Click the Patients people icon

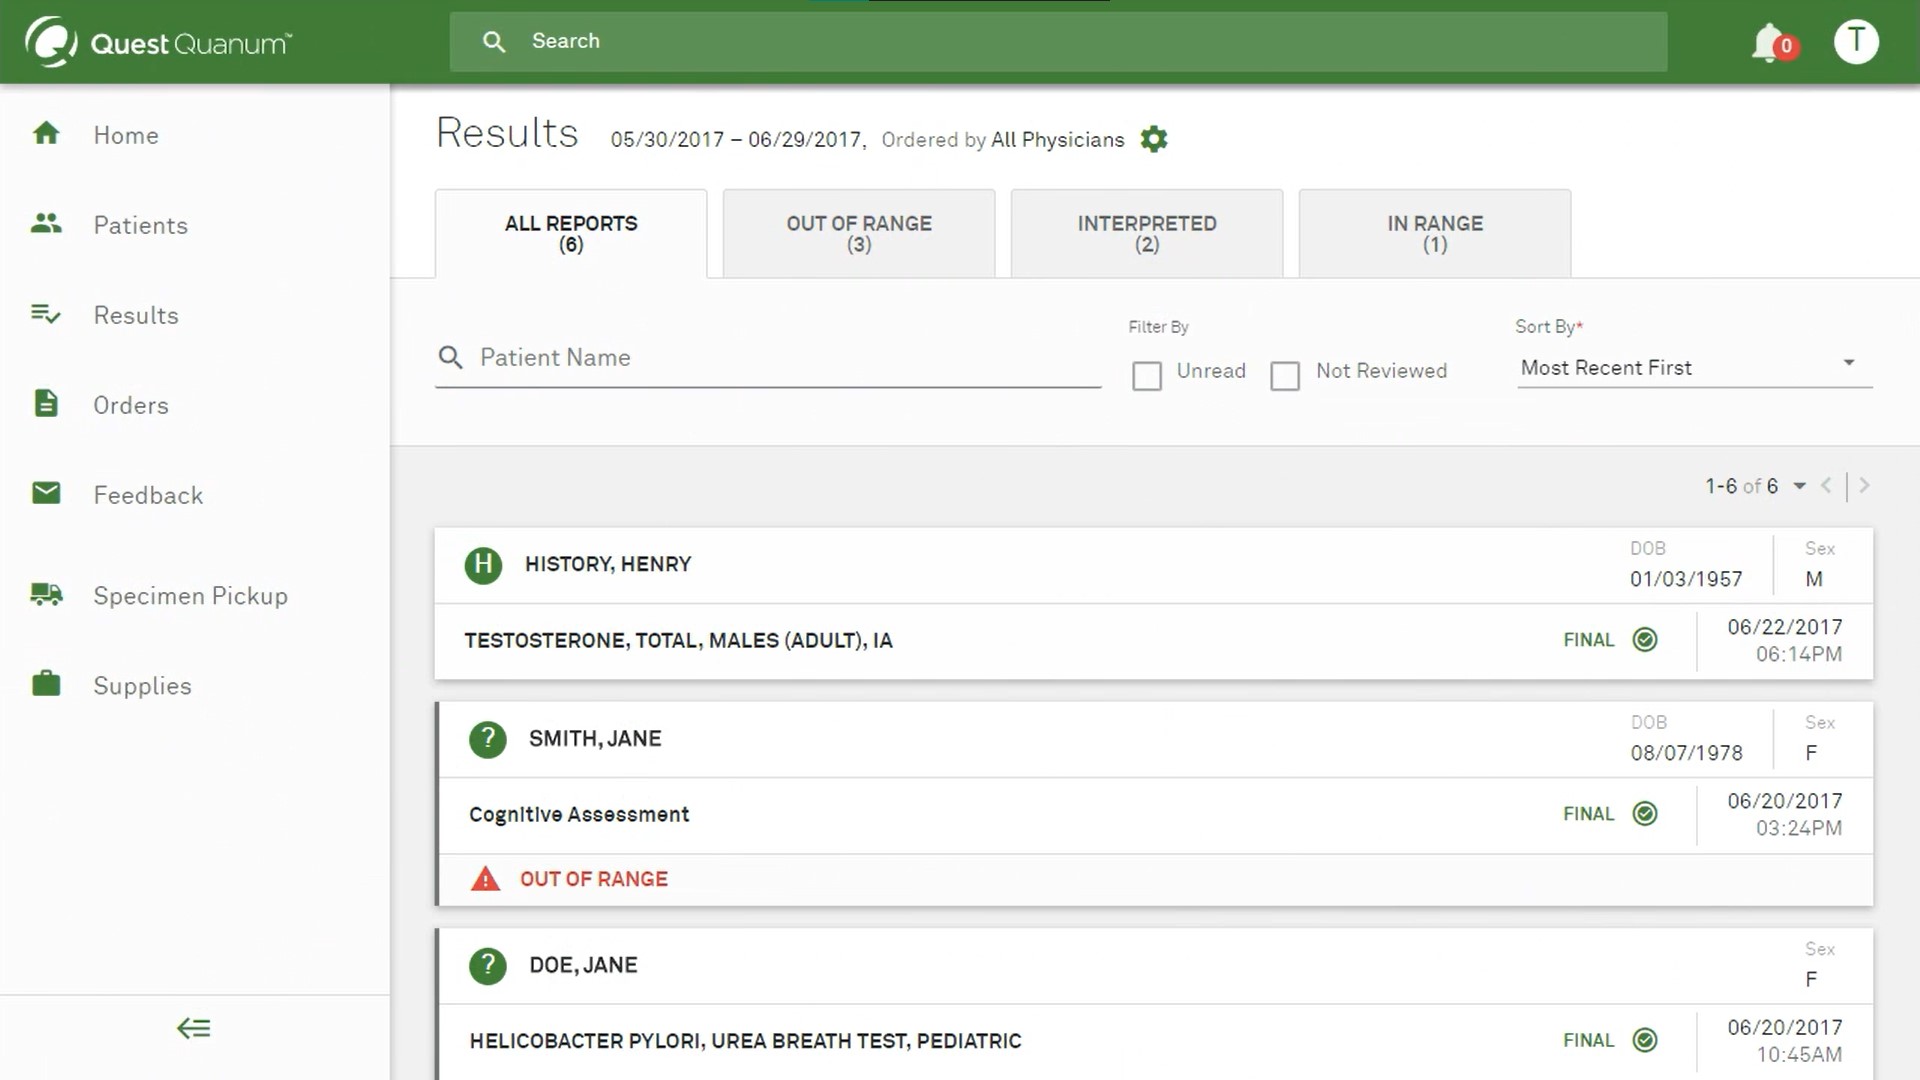46,223
